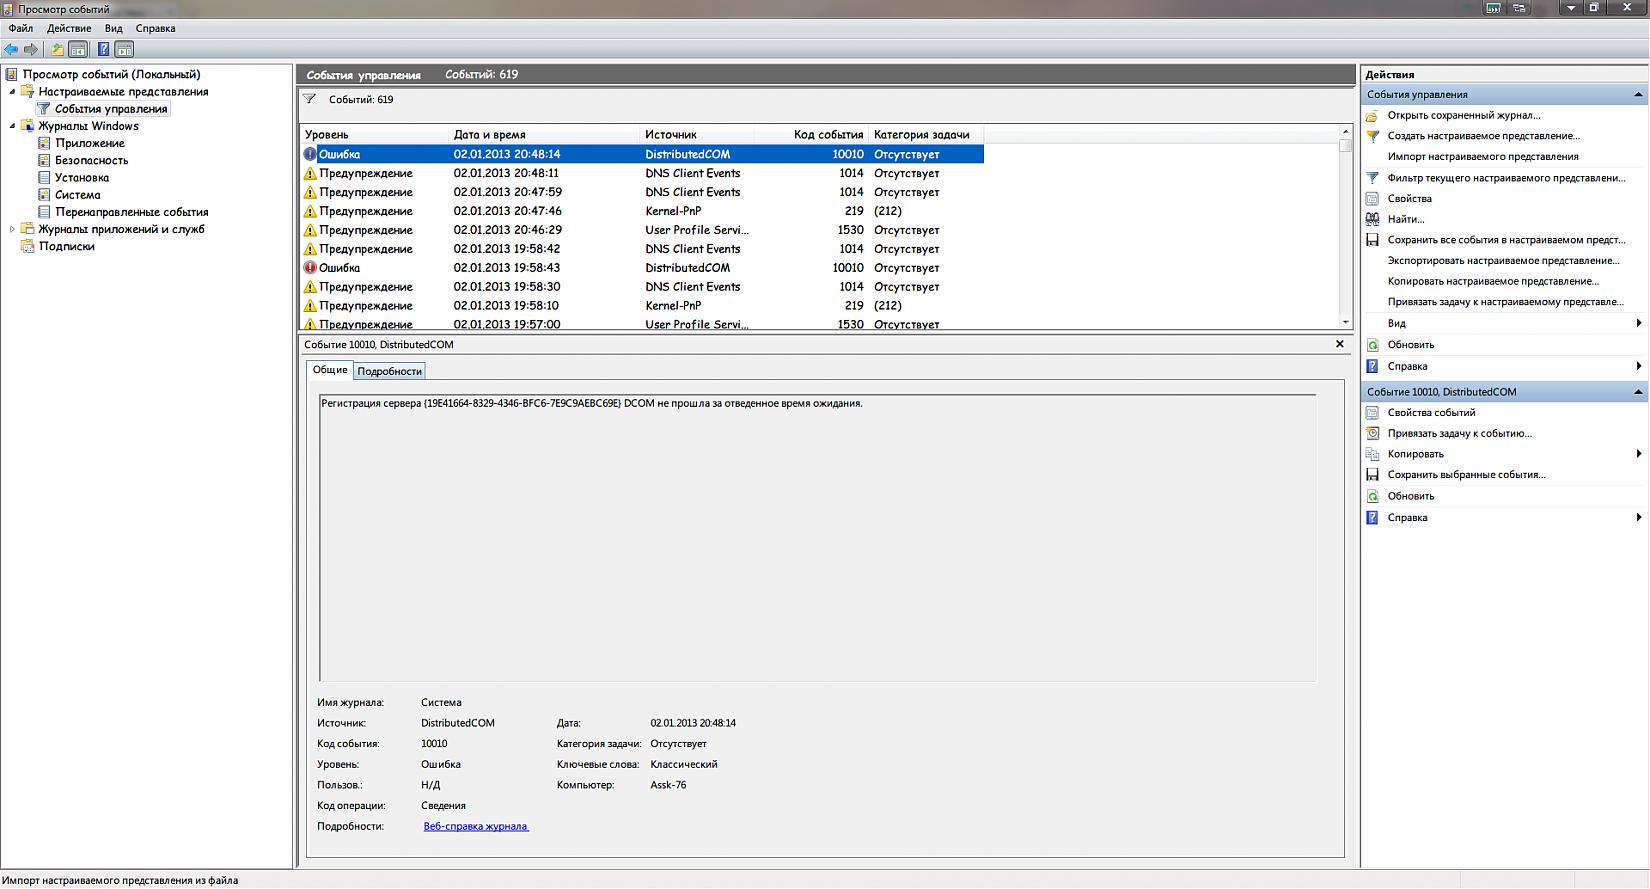Expand Журналы приложений и служб tree node

pyautogui.click(x=12, y=229)
